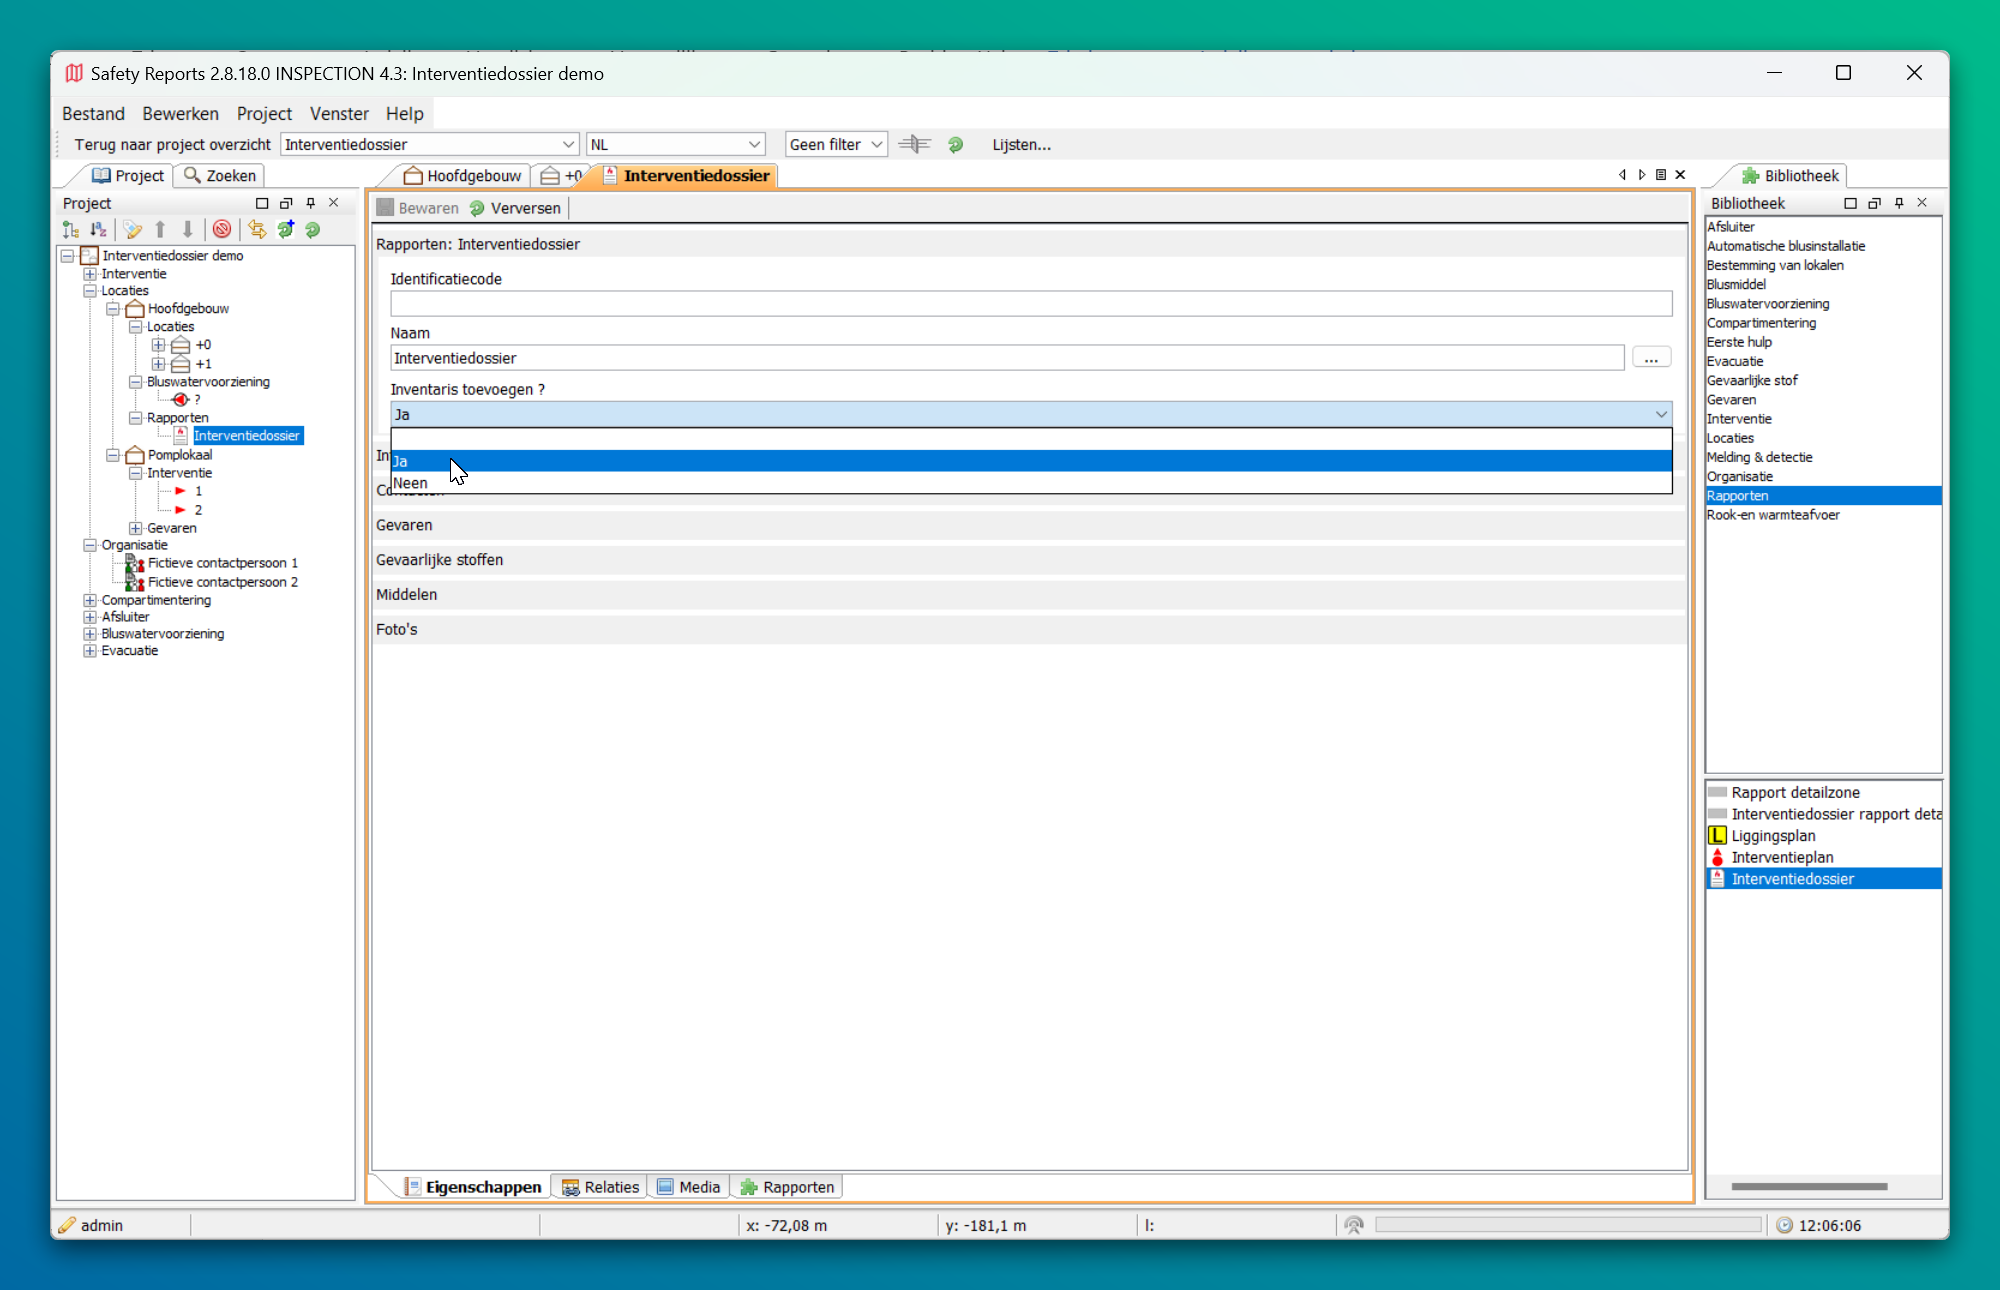Click the Identificatiecode input field
Screen dimensions: 2000x1290
click(x=1030, y=303)
